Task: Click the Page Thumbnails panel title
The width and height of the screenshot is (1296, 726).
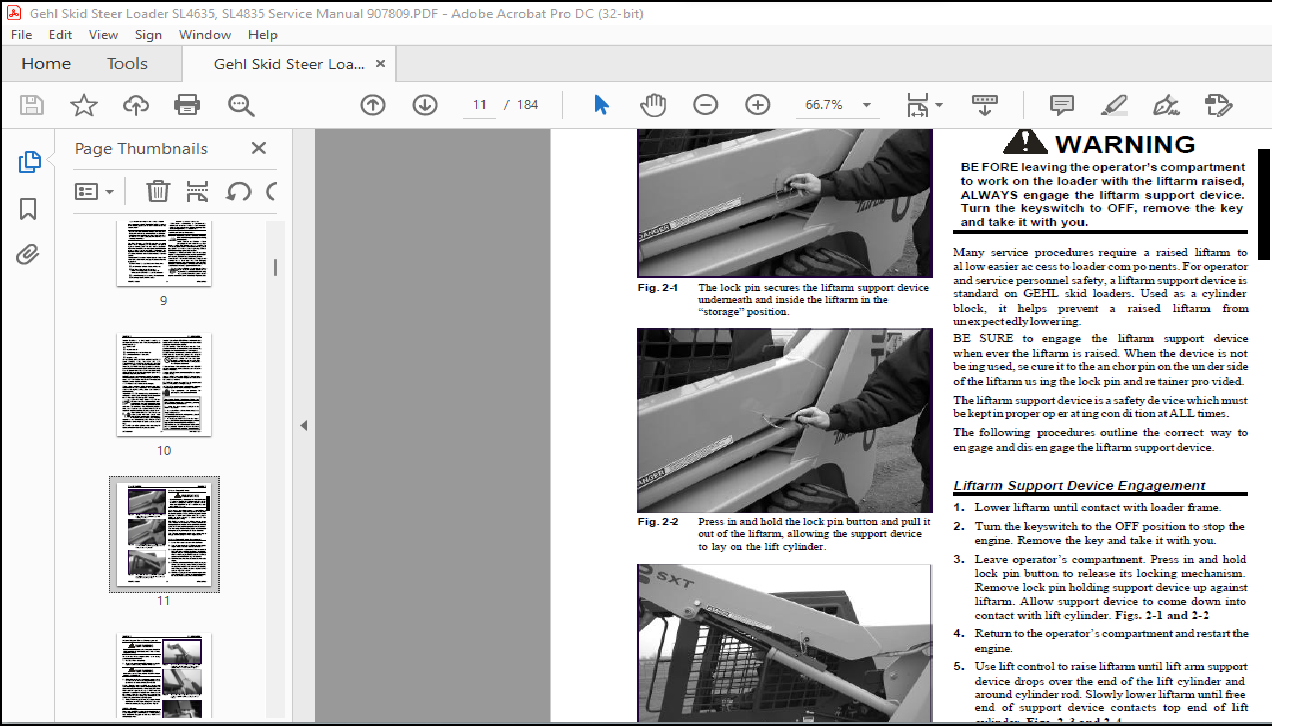Action: [x=141, y=149]
